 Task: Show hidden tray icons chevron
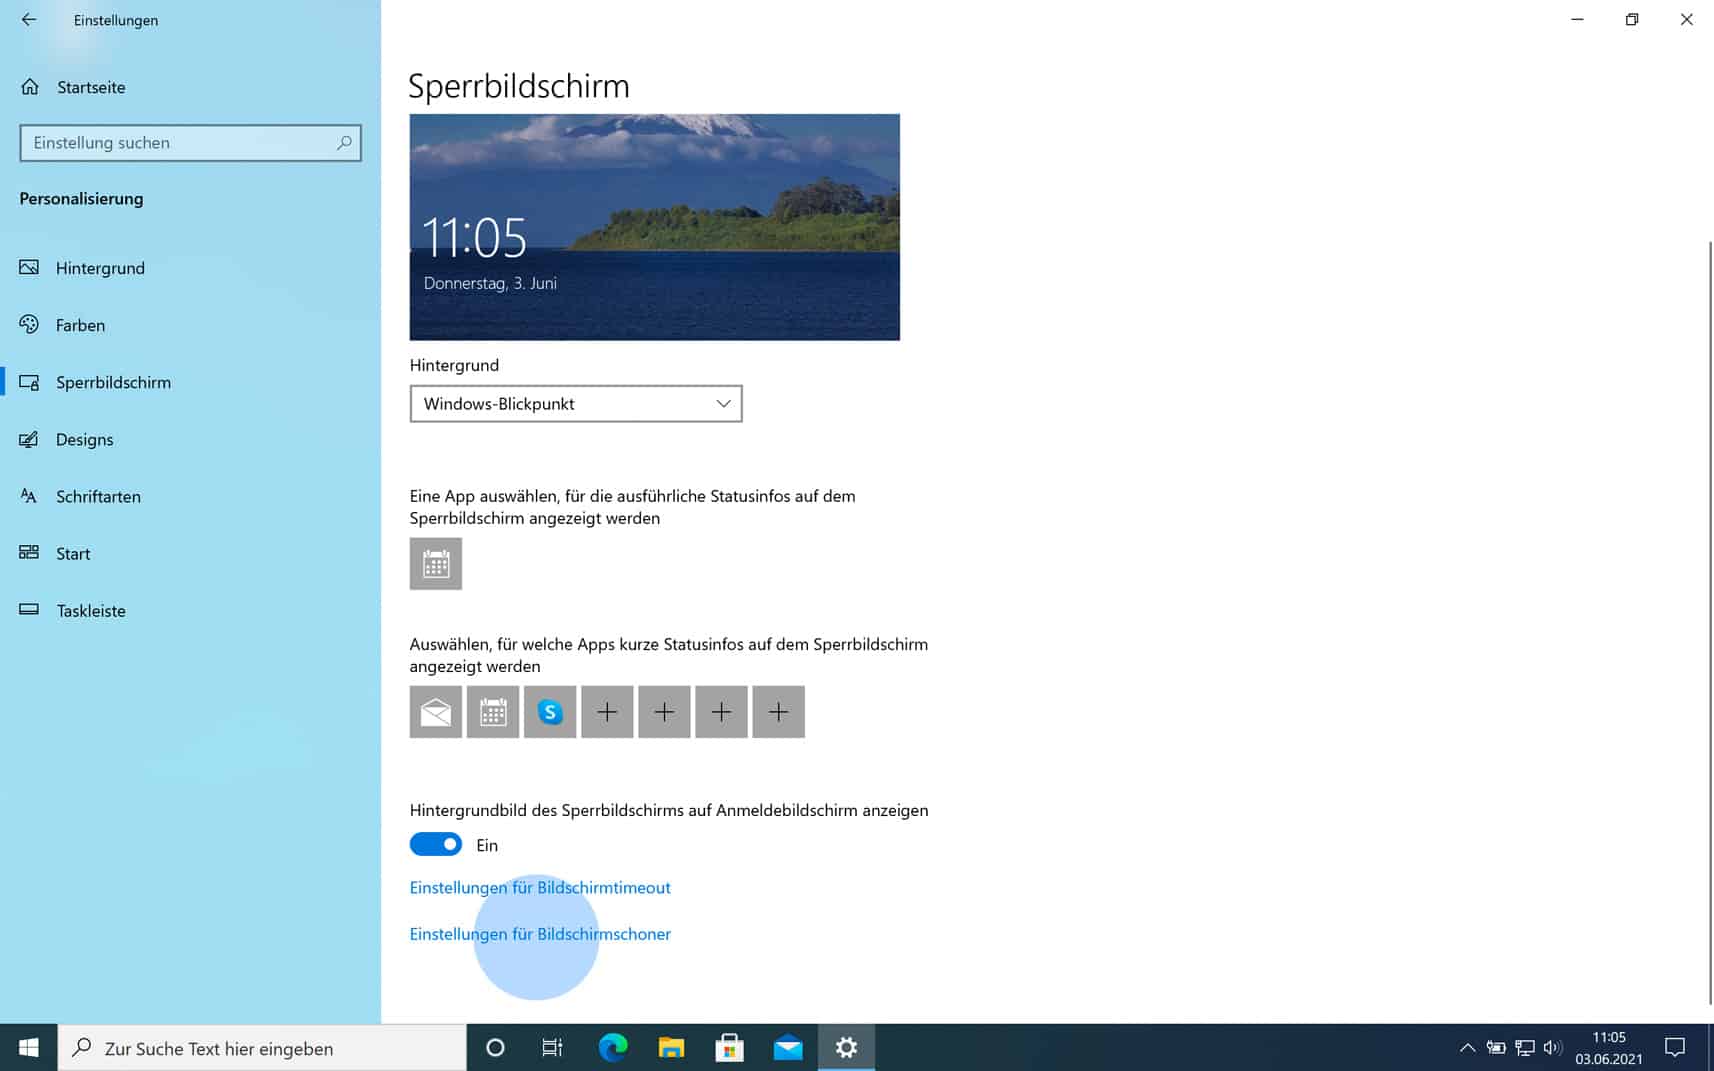coord(1467,1047)
